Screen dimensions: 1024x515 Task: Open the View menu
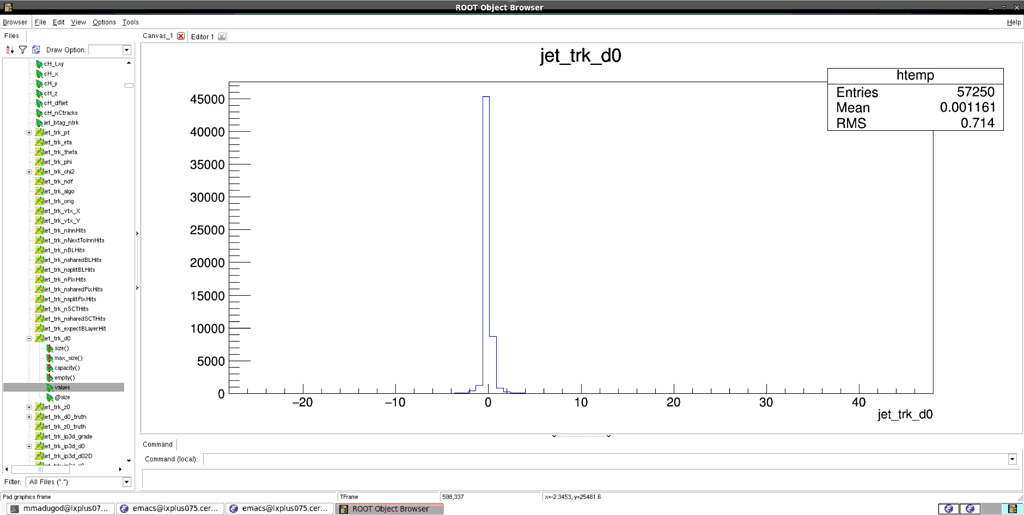coord(78,22)
